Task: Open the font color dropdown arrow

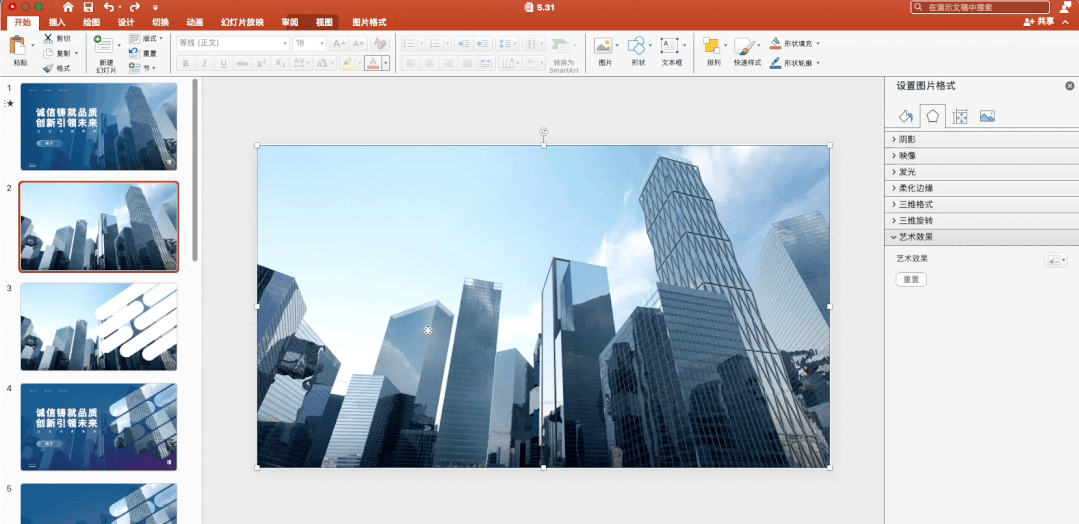Action: click(386, 63)
